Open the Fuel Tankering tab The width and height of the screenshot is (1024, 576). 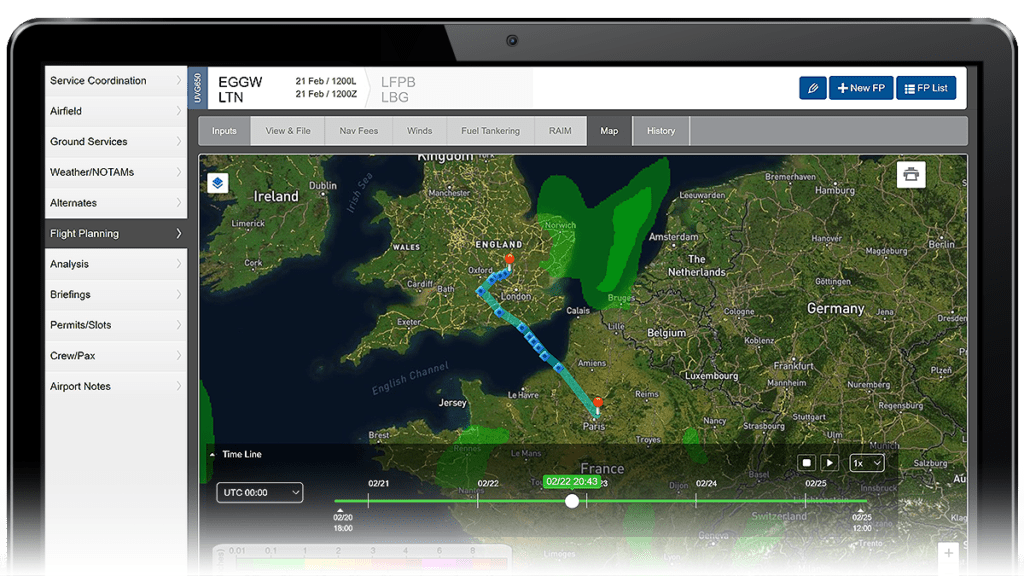click(490, 131)
